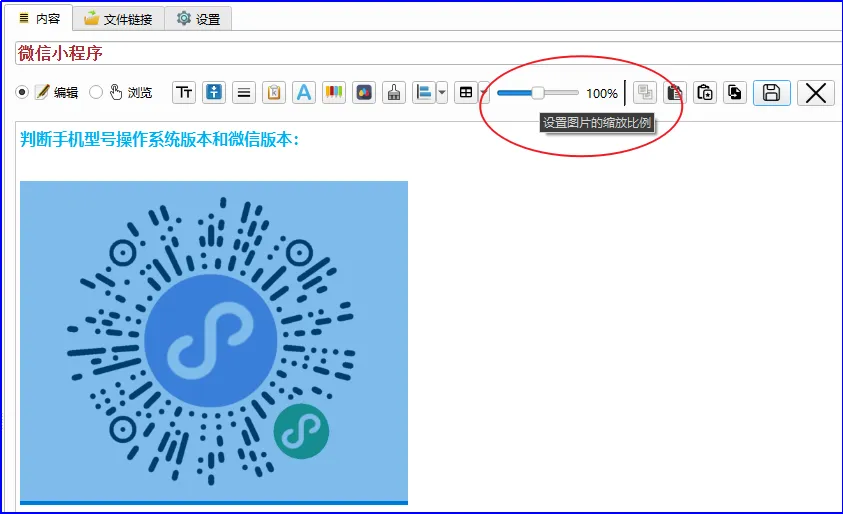Click the image zoom ratio slider handle
Screen dimensions: 843x514
pyautogui.click(x=538, y=92)
